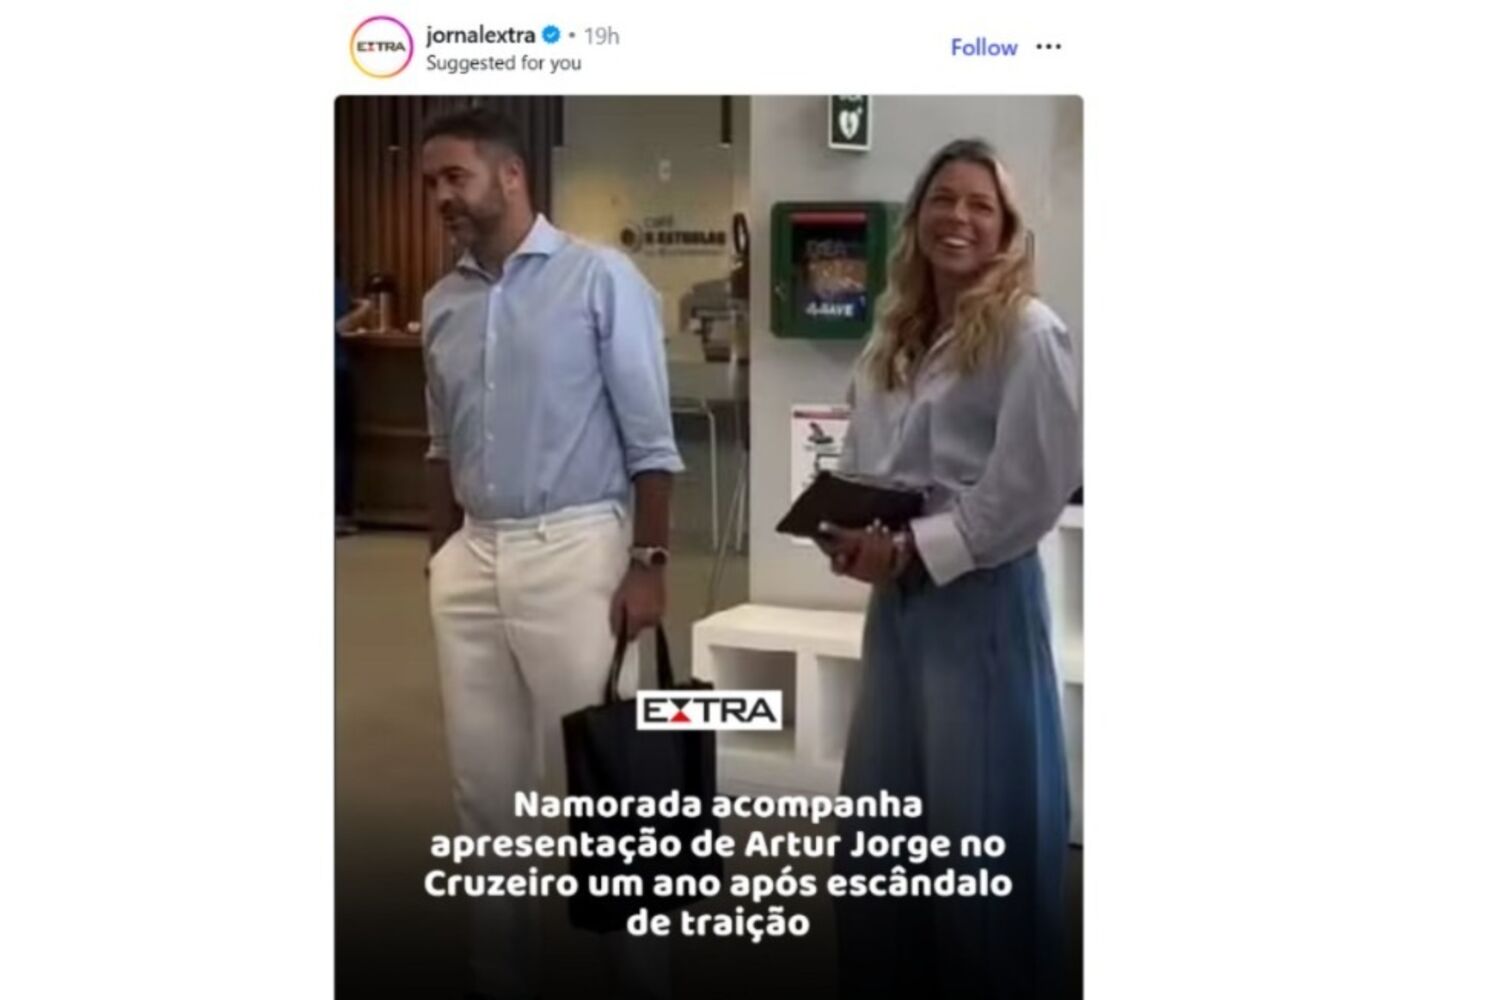This screenshot has height=1000, width=1500.
Task: Click the dark clutch the woman holds
Action: pos(850,503)
